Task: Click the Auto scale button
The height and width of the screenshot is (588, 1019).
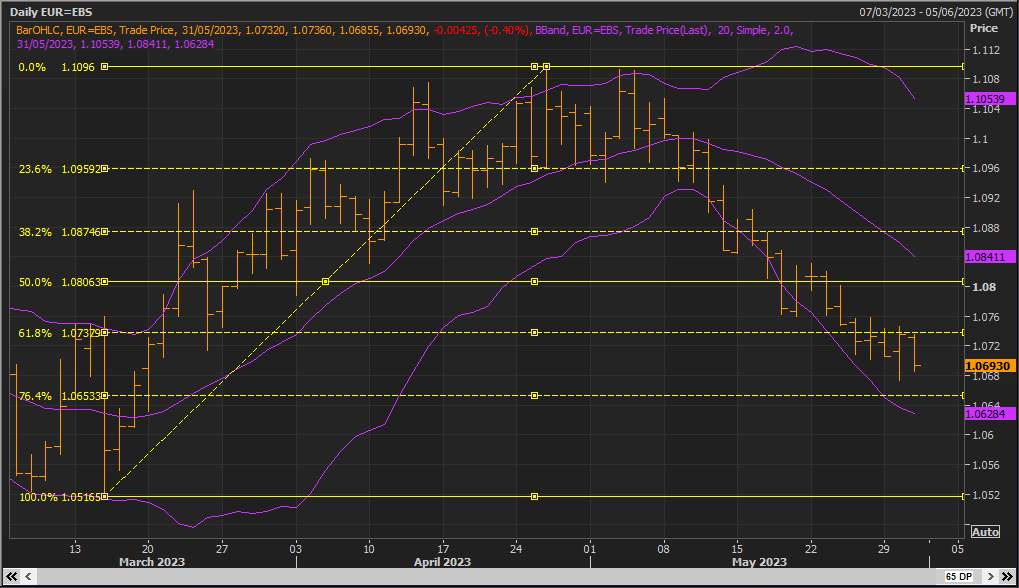Action: coord(985,531)
